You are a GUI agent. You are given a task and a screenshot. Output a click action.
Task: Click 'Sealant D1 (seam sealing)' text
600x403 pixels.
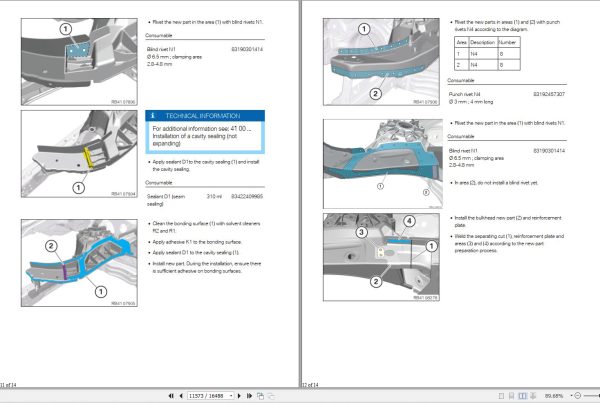[166, 200]
